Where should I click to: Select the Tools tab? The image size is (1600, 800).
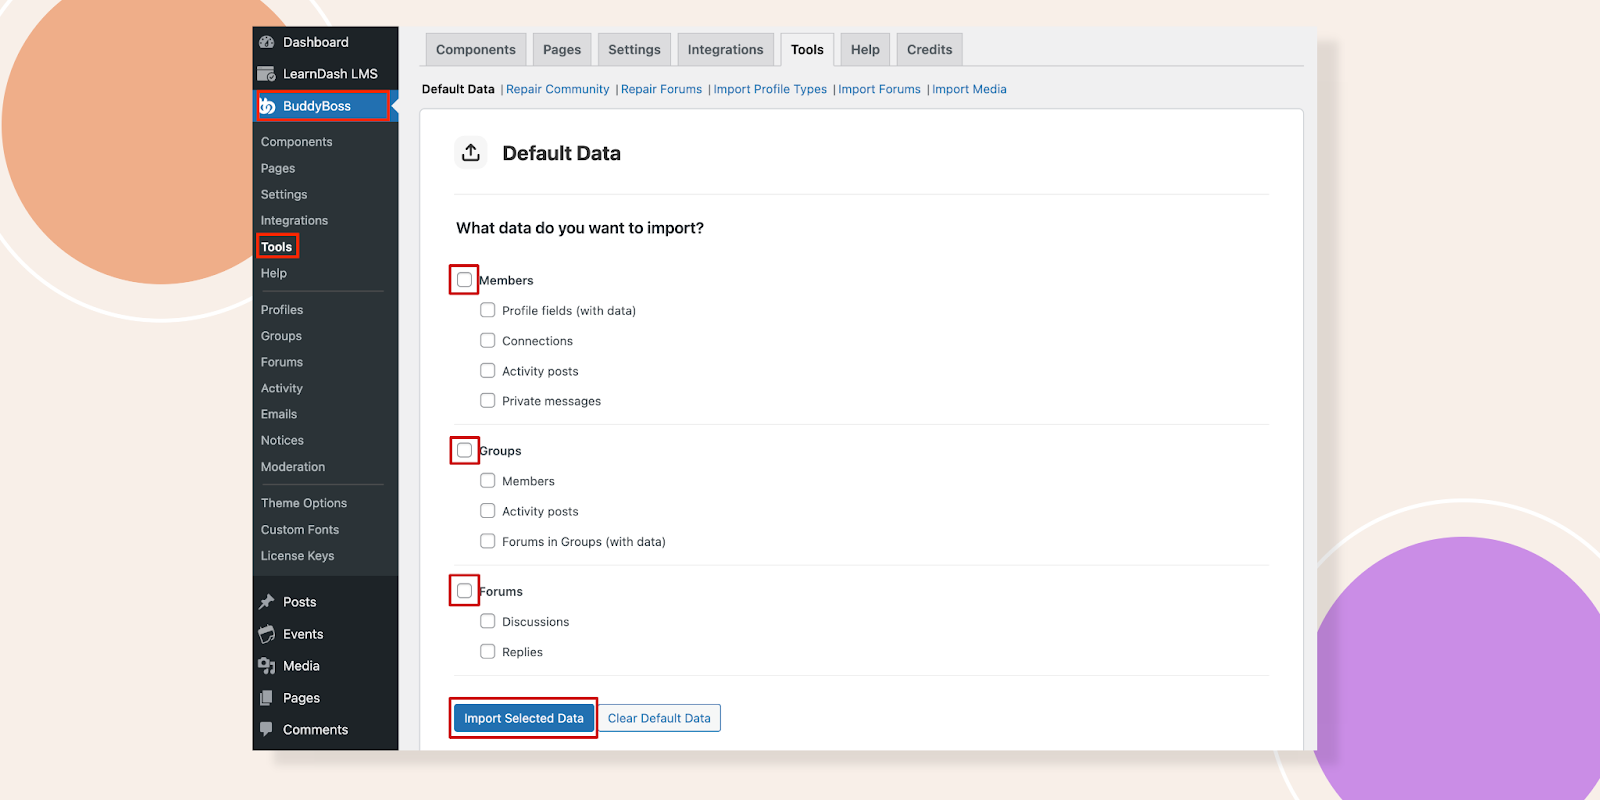(x=807, y=50)
